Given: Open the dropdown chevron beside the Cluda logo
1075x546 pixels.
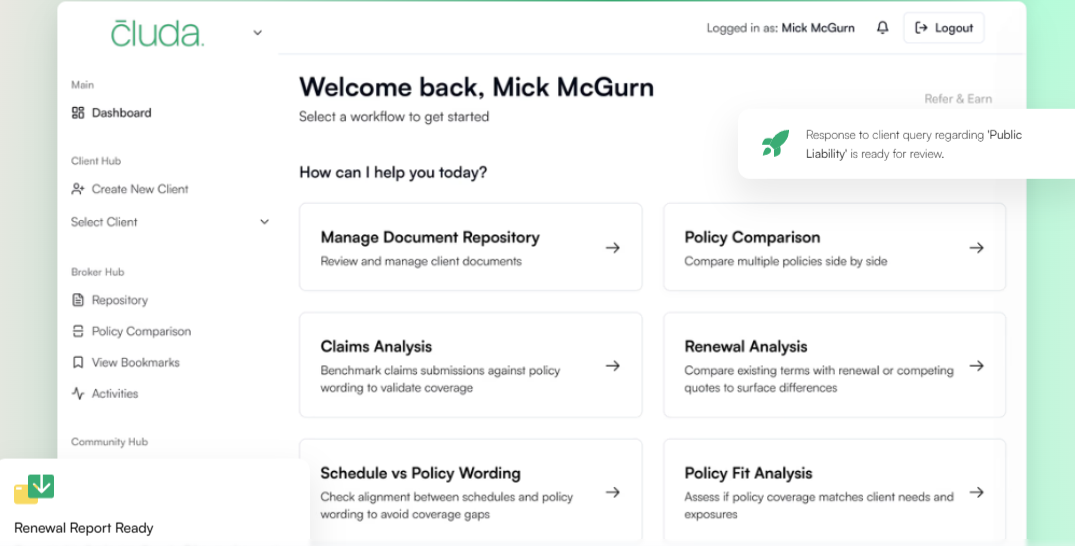Looking at the screenshot, I should (257, 33).
